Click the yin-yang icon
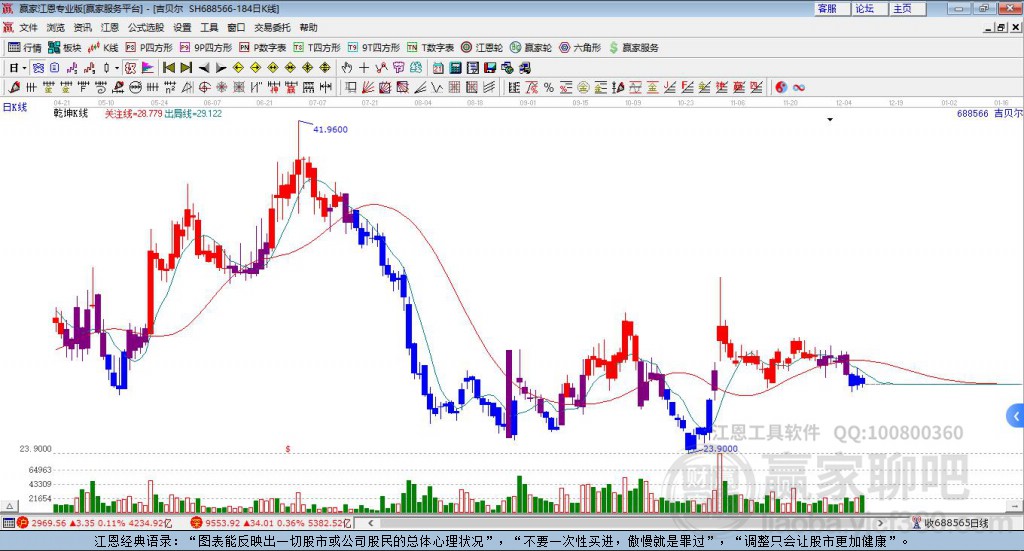 pos(781,87)
